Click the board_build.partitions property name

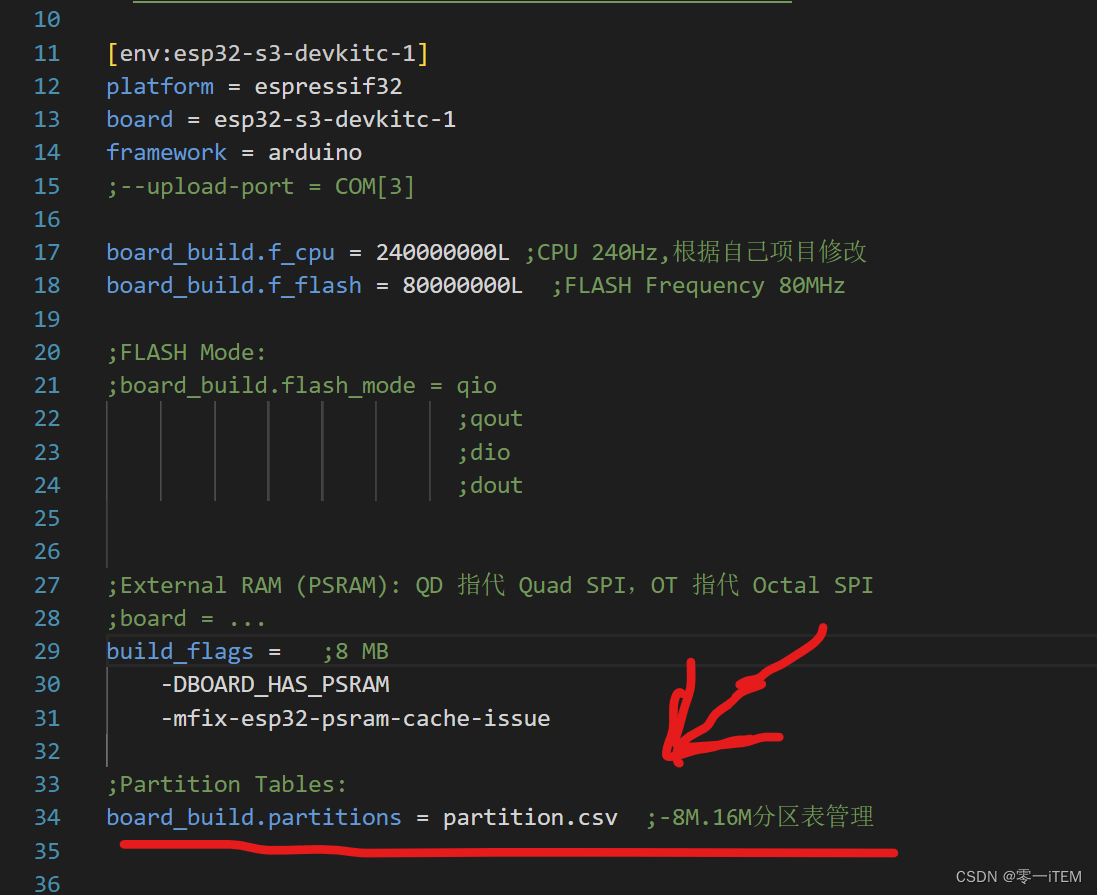[x=253, y=817]
